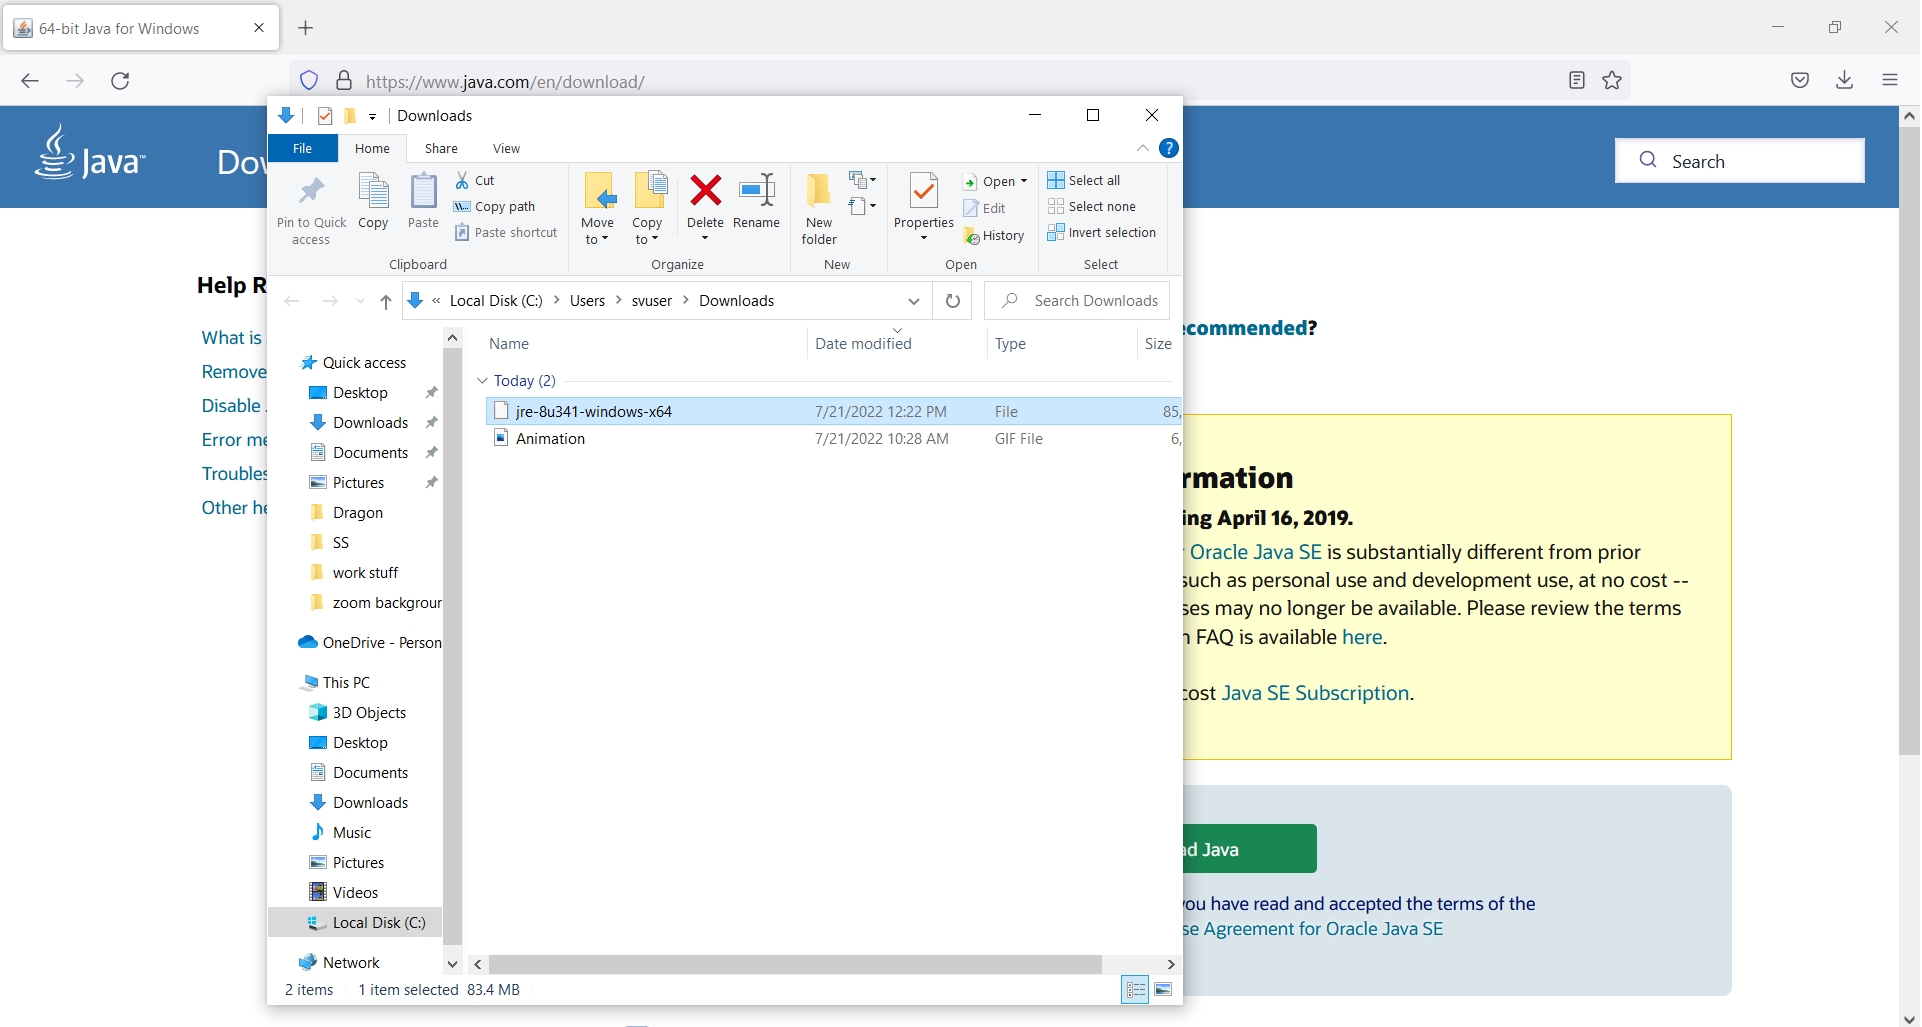Select Users in the address path
Screen dimensions: 1922x1027
pyautogui.click(x=587, y=300)
